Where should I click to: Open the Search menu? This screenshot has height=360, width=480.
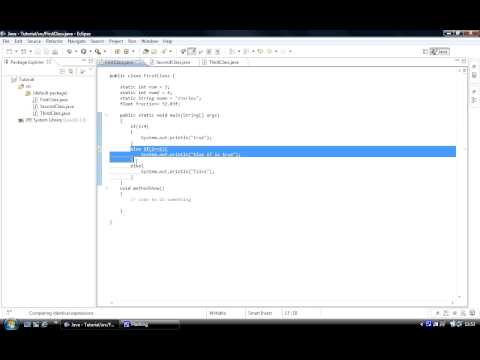(x=97, y=41)
